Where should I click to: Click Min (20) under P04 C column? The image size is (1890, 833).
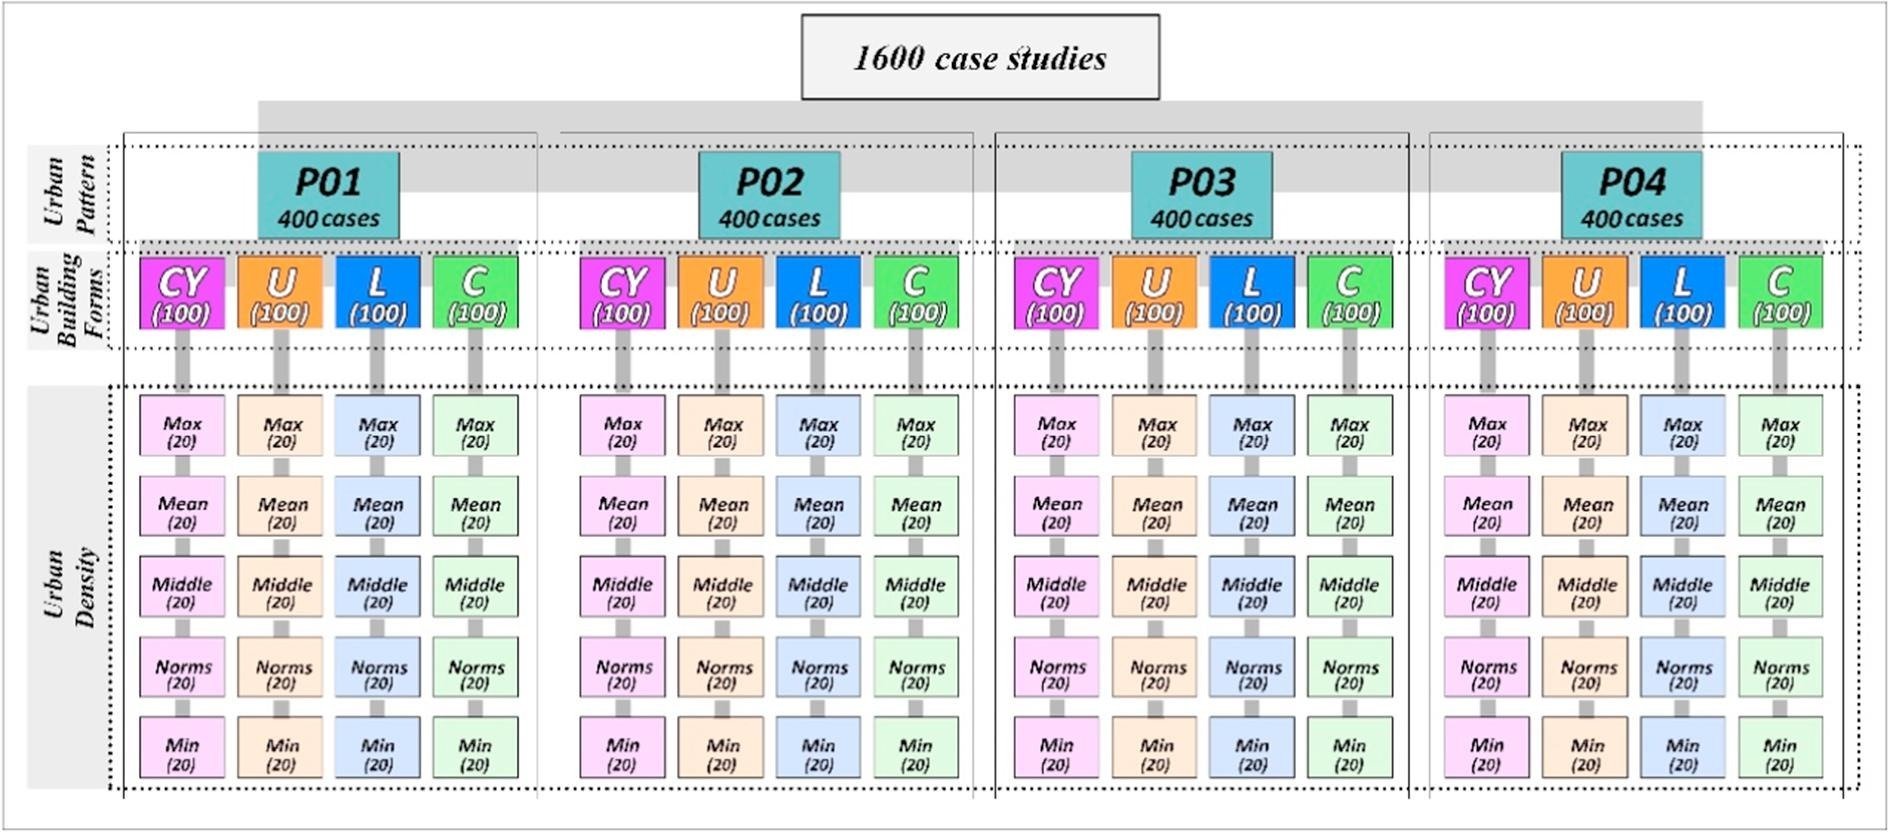click(1780, 747)
